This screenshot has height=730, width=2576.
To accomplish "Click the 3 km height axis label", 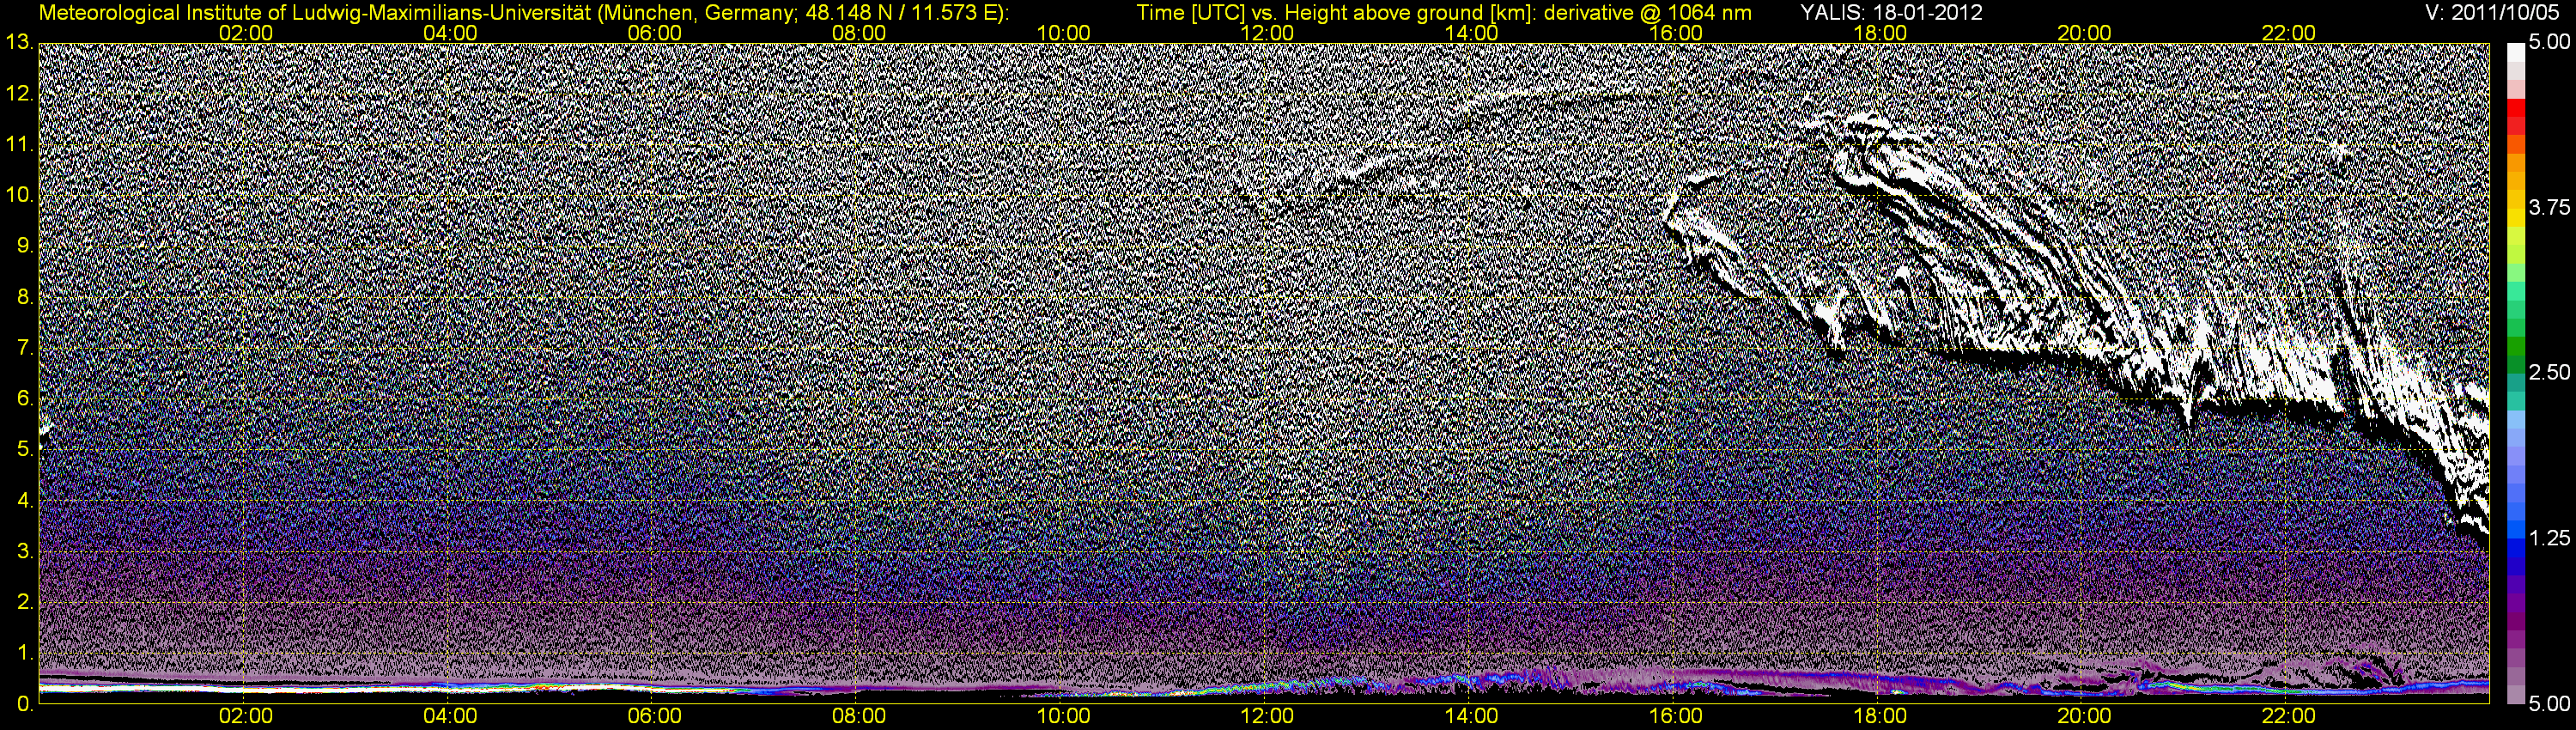I will click(26, 552).
